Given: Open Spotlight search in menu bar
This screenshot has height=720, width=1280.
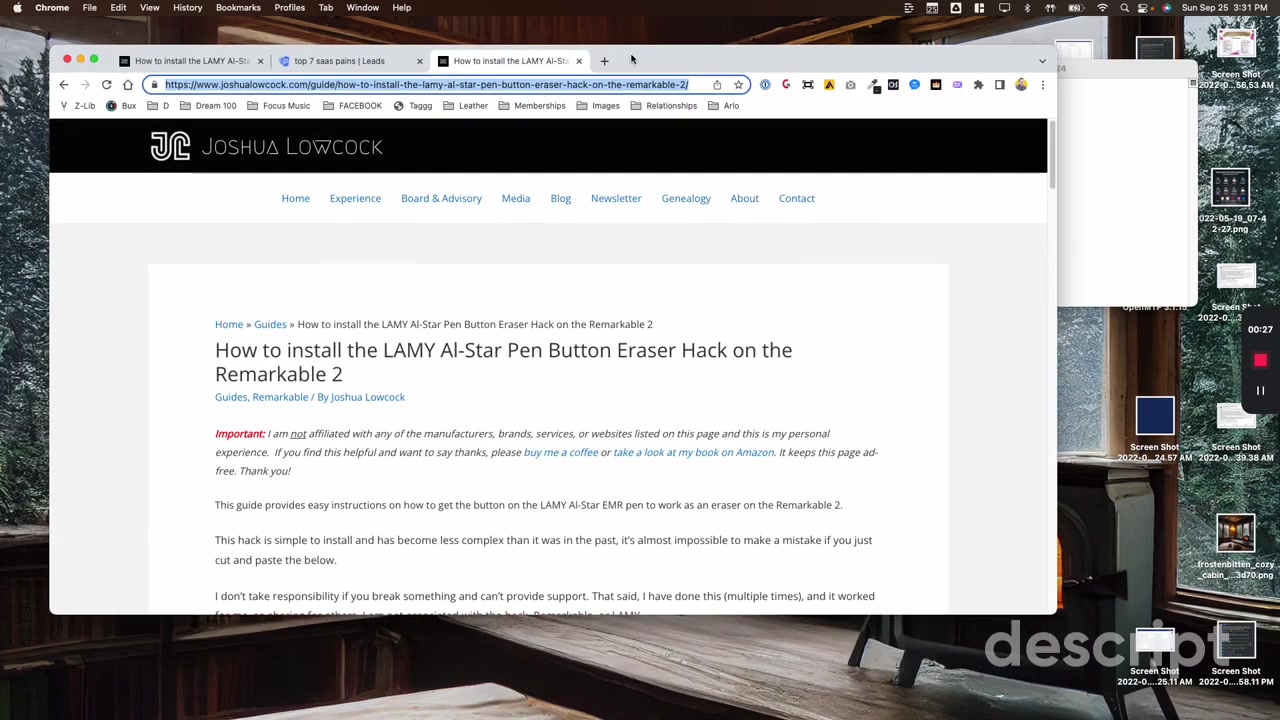Looking at the screenshot, I should click(x=1124, y=8).
